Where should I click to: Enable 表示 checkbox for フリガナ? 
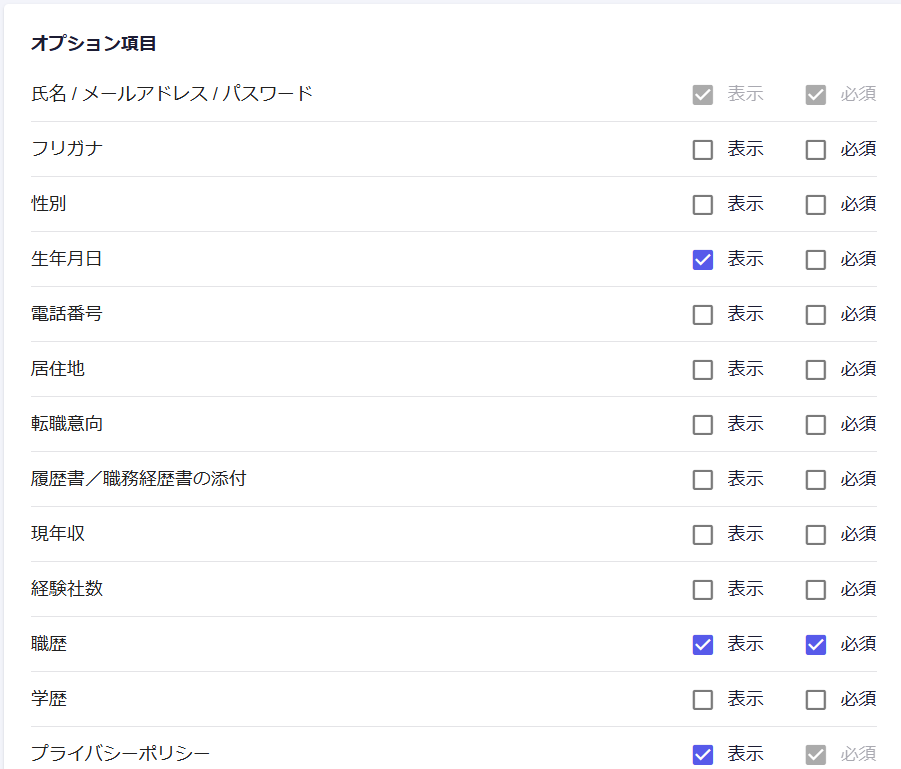(703, 150)
